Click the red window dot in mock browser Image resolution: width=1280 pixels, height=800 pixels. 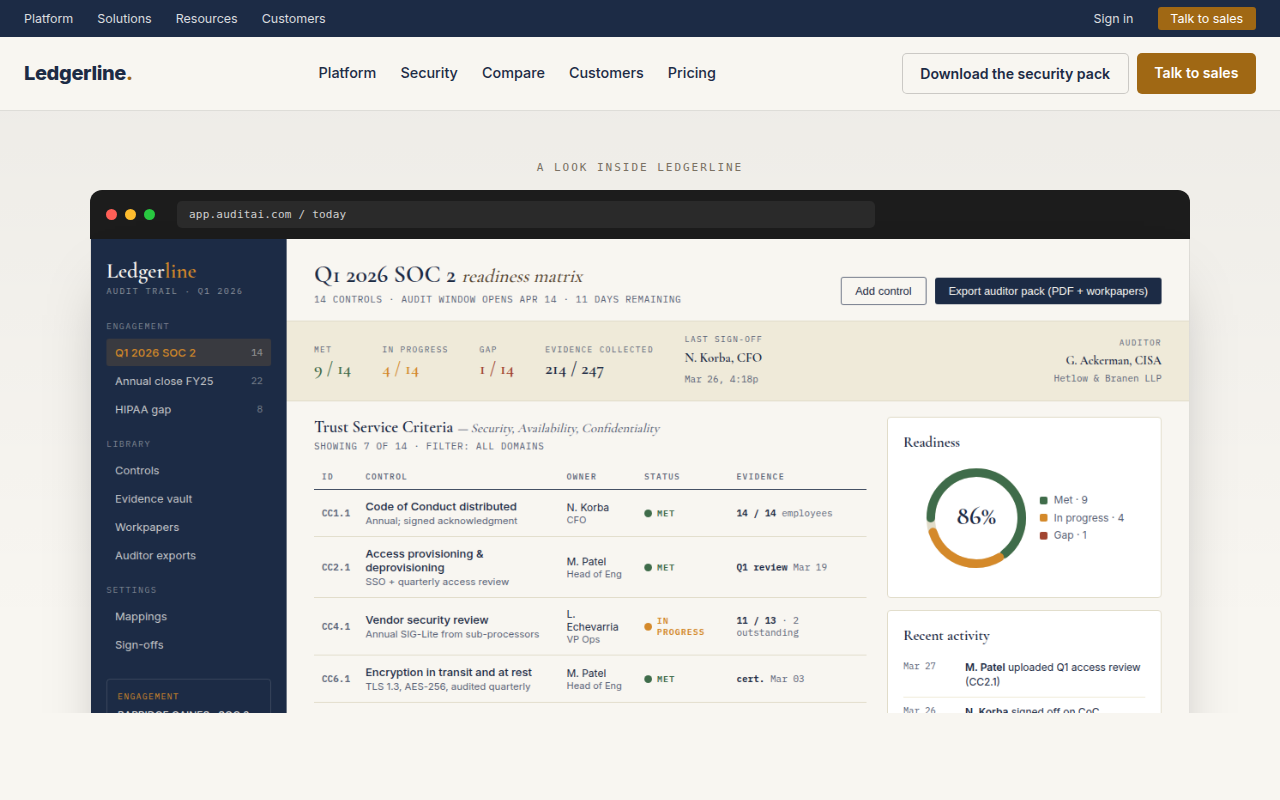coord(111,214)
